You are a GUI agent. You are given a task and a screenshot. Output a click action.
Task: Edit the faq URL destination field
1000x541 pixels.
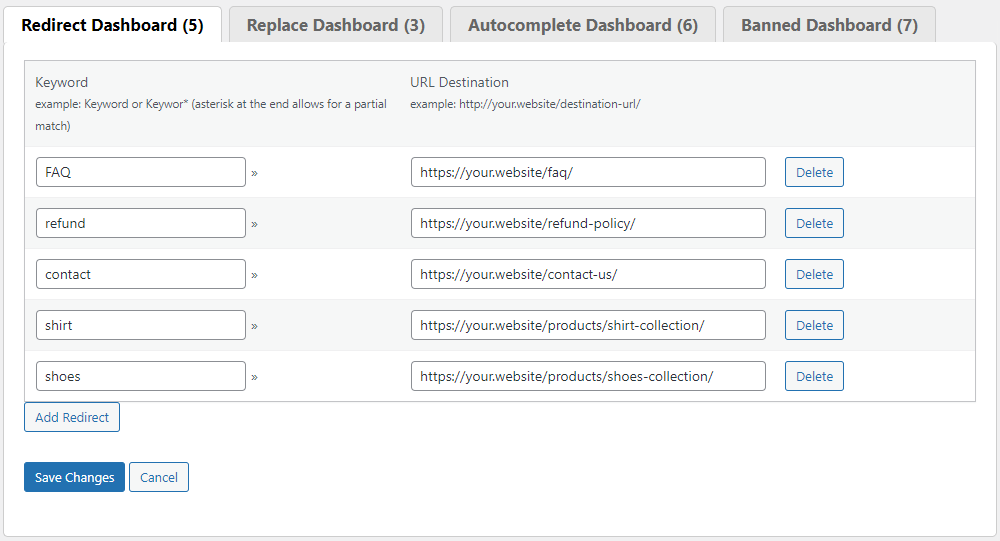(x=588, y=172)
